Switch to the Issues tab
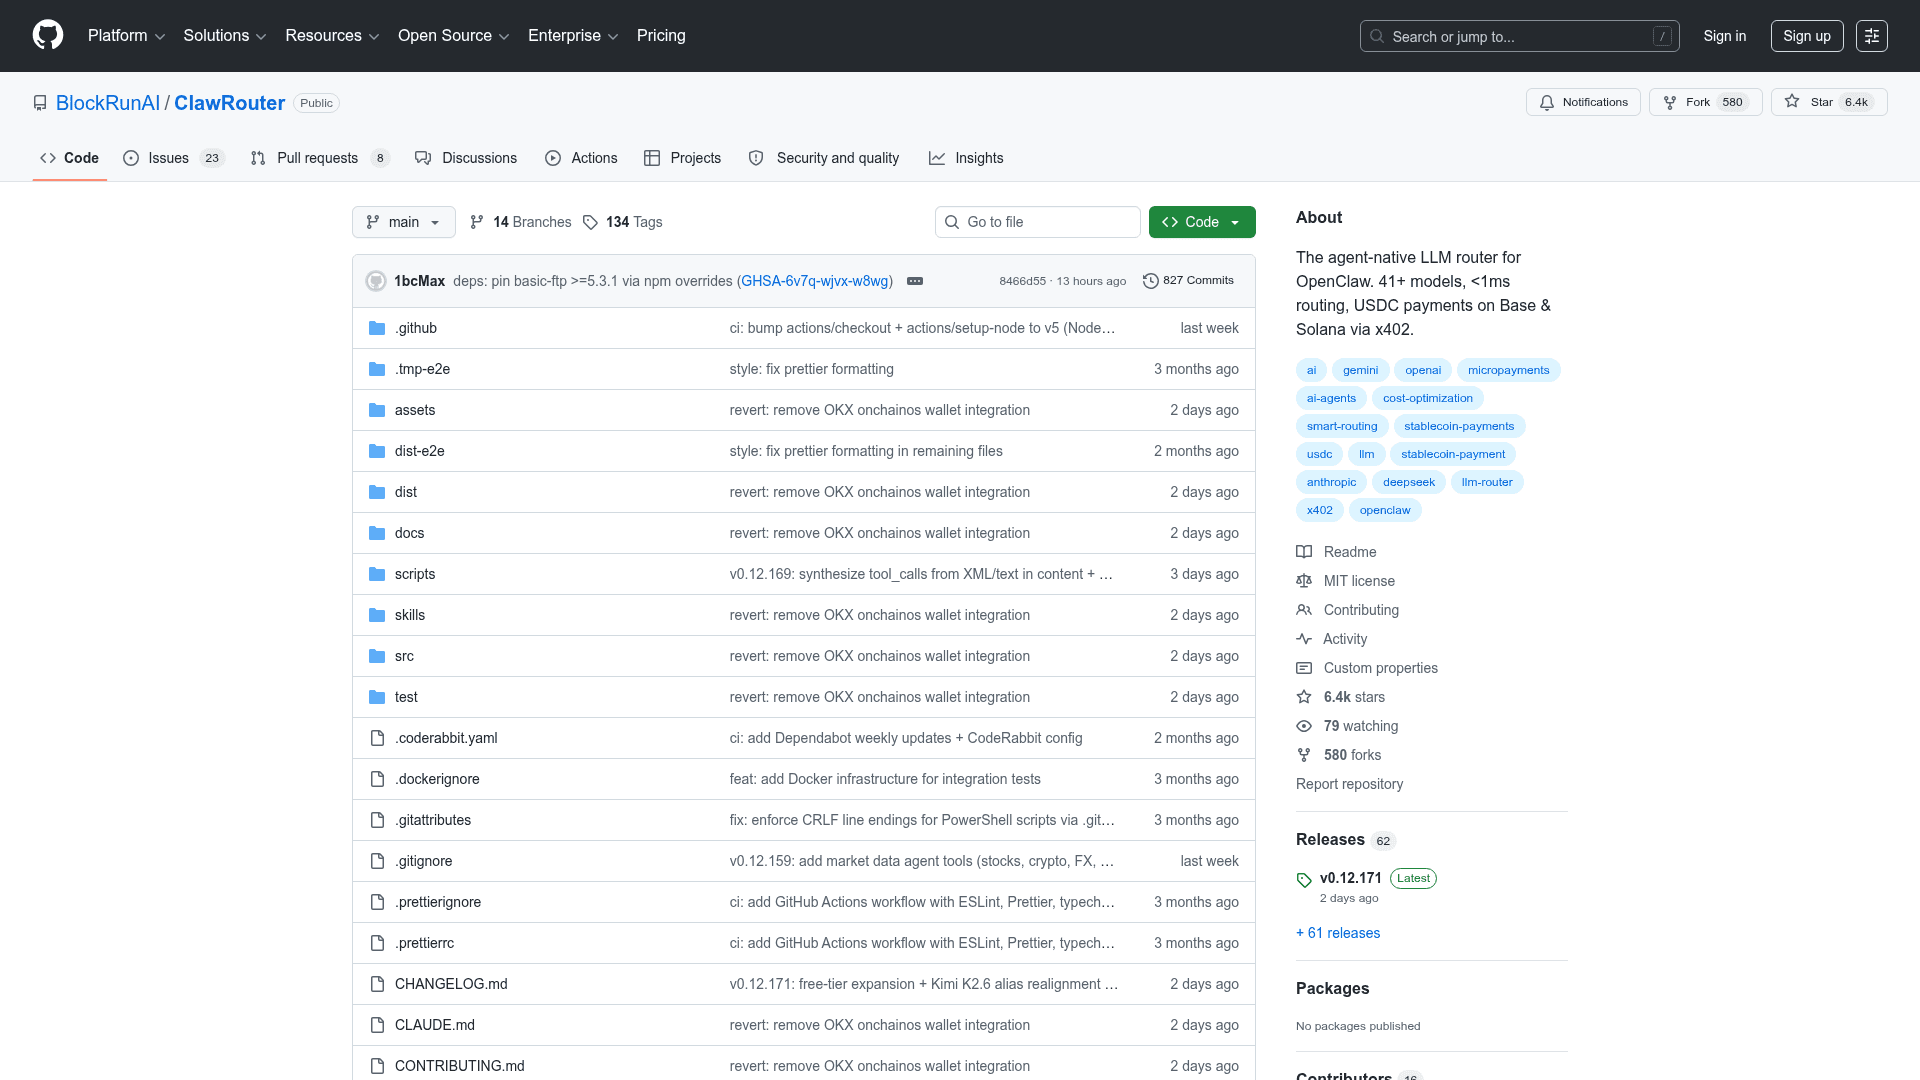Screen dimensions: 1920x1080 coord(174,158)
